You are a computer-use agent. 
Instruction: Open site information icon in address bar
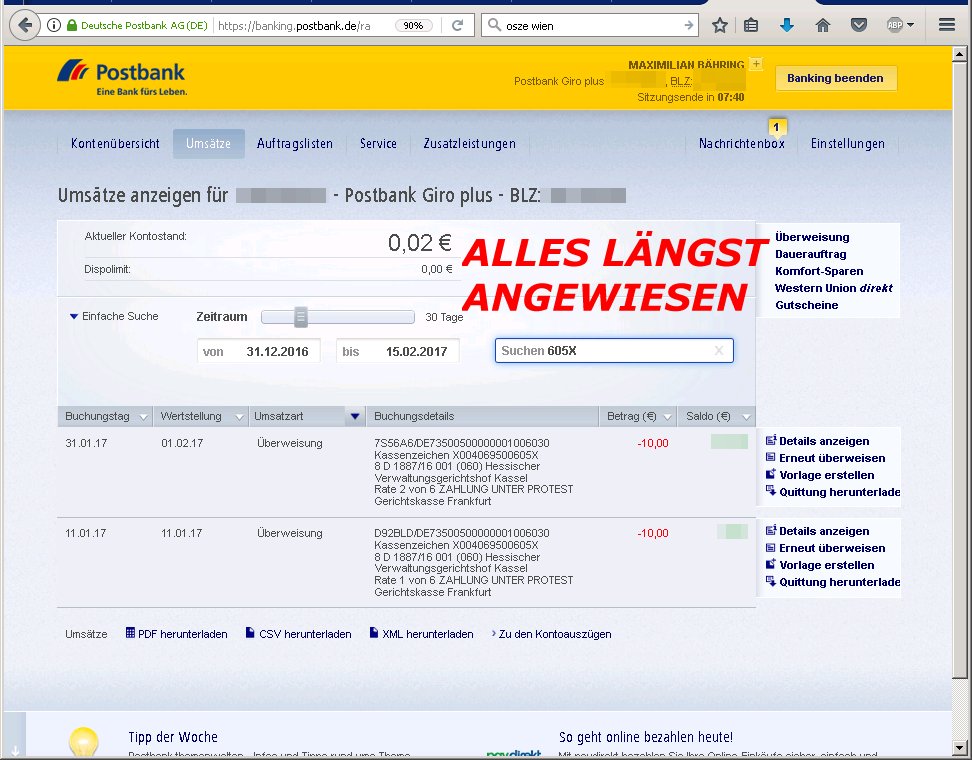click(x=54, y=25)
